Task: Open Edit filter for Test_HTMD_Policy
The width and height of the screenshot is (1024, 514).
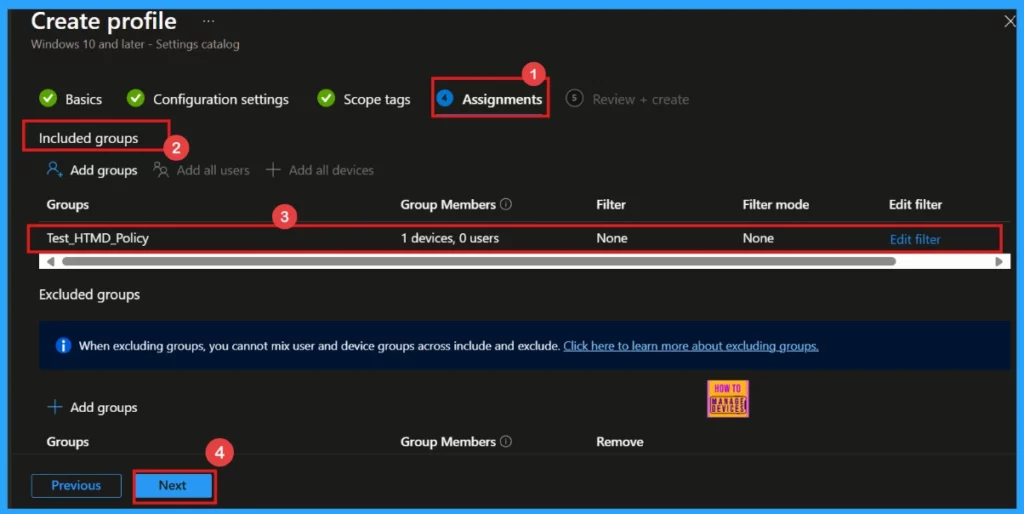Action: pyautogui.click(x=915, y=239)
